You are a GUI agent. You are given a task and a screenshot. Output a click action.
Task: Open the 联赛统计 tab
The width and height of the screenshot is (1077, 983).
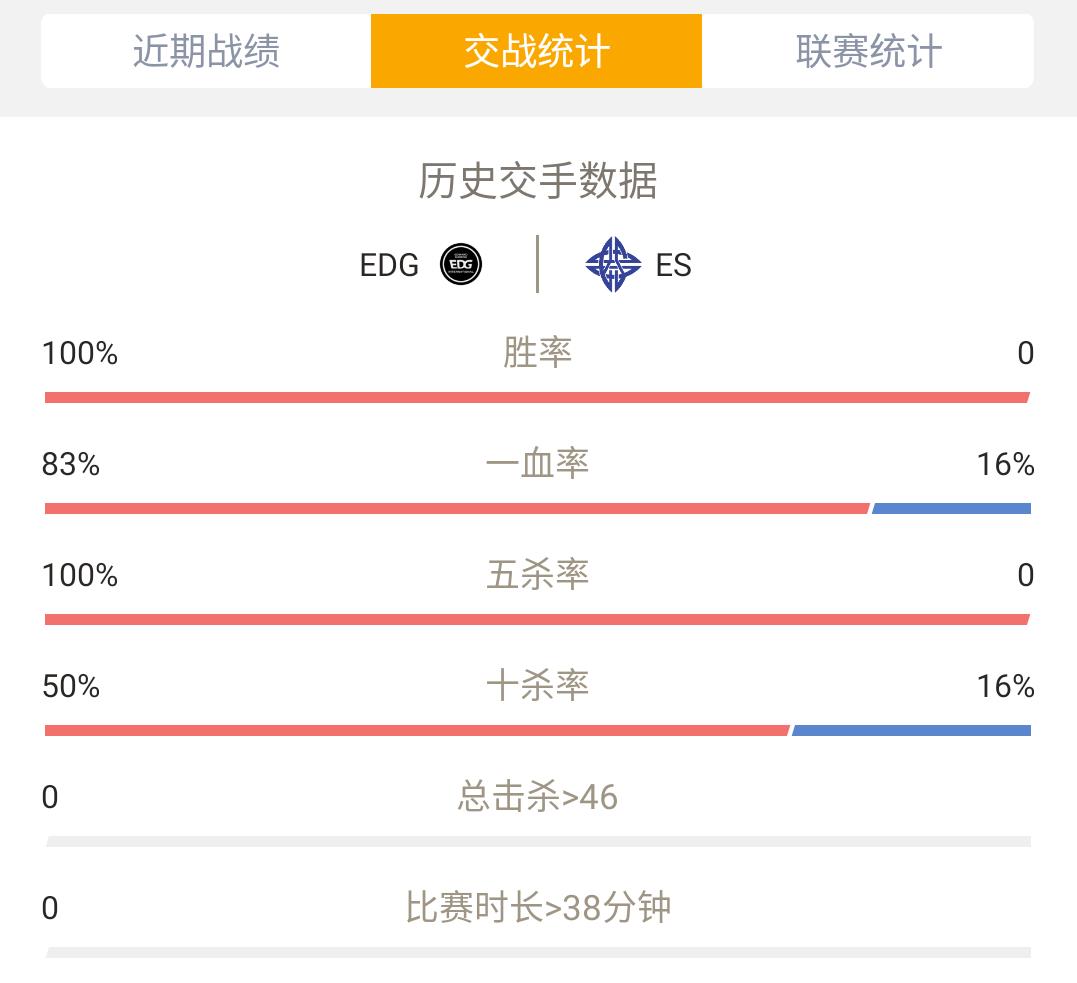[x=868, y=51]
